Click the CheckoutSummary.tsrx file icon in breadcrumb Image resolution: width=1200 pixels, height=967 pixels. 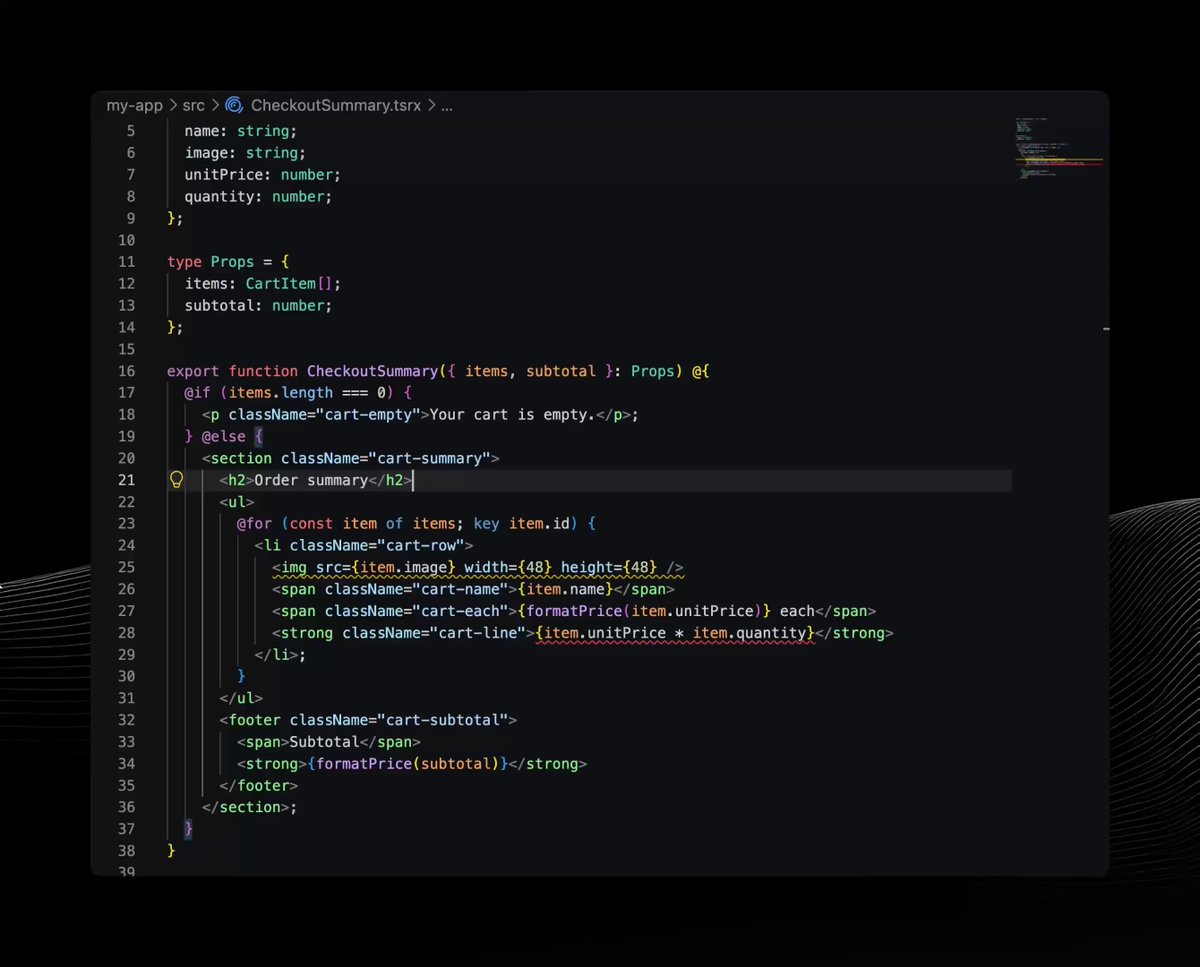(234, 105)
